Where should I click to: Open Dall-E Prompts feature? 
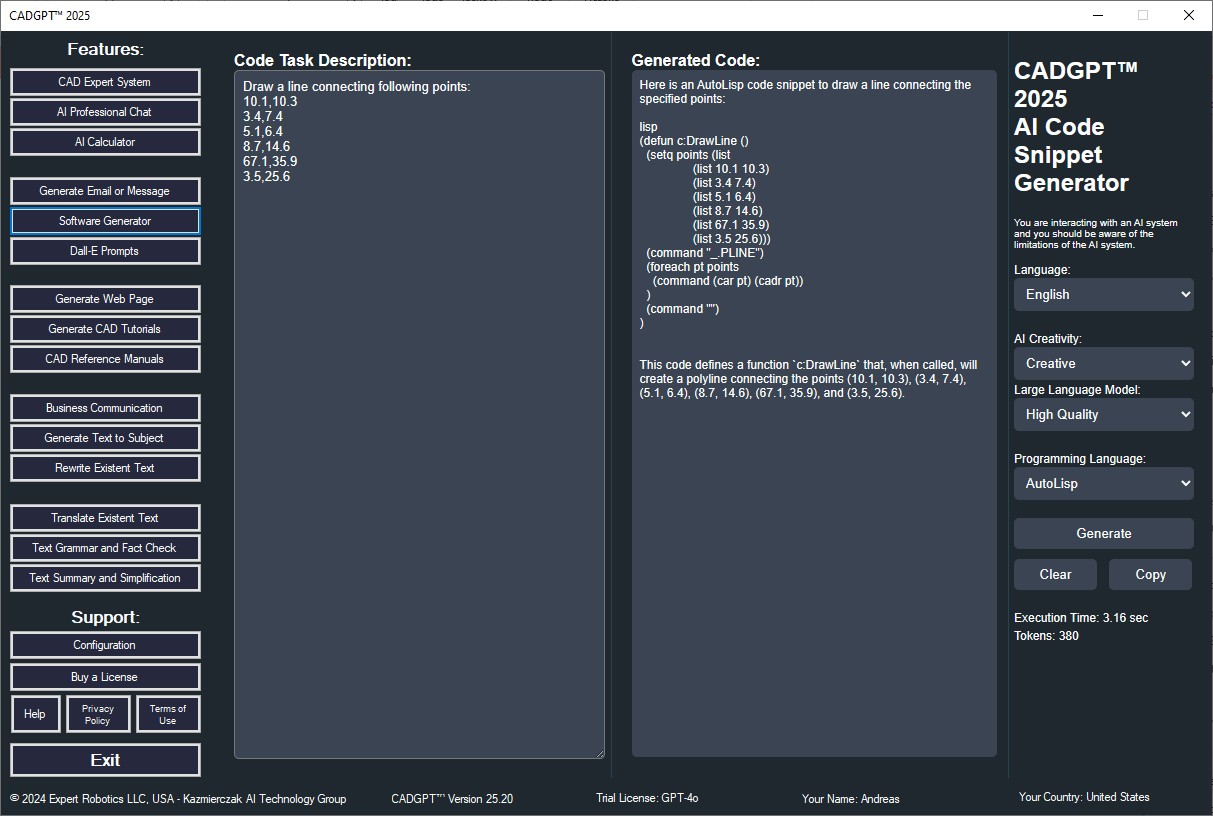pyautogui.click(x=105, y=251)
